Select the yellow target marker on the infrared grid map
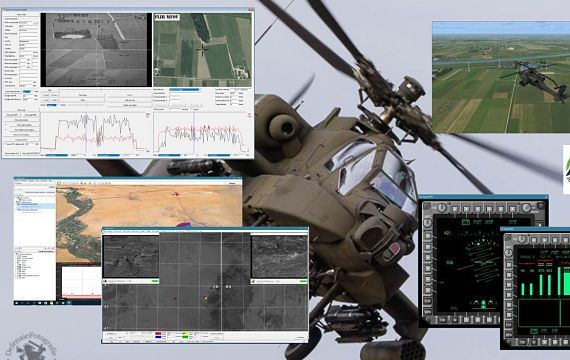The height and width of the screenshot is (360, 570). (206, 298)
